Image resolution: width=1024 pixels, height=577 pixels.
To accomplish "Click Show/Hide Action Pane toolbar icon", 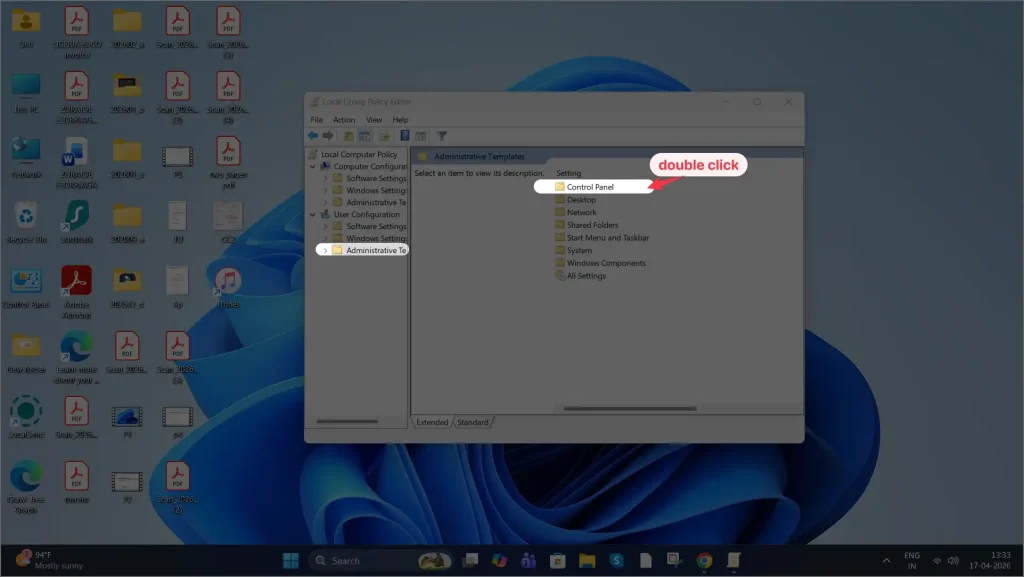I will [421, 136].
